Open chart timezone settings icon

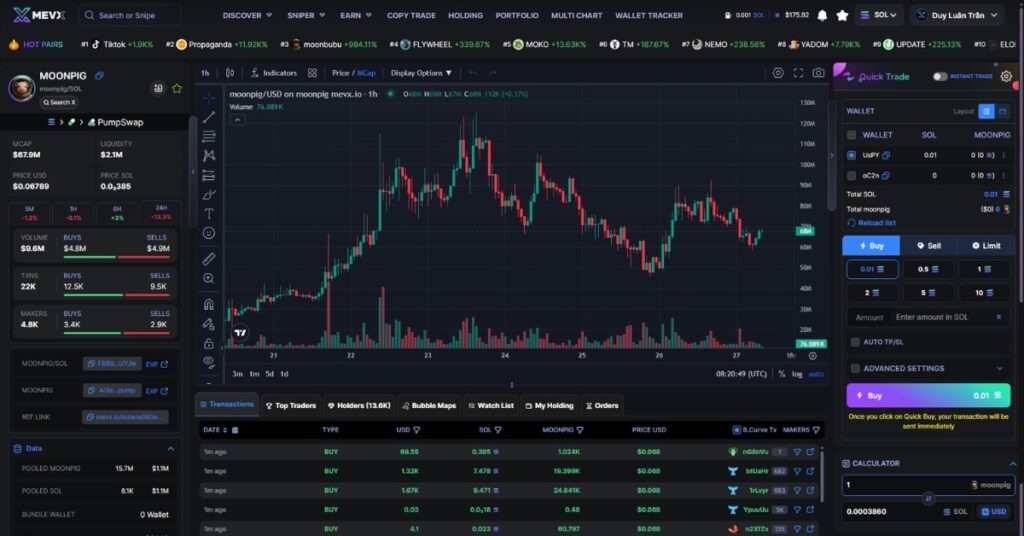(x=812, y=356)
